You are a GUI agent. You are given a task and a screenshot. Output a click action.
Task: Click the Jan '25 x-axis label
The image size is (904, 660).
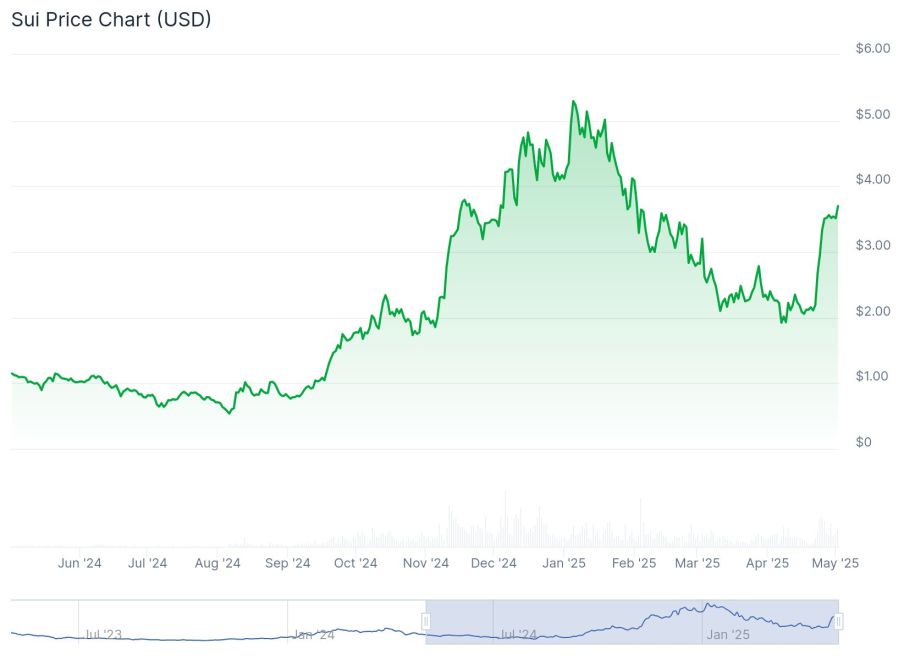point(564,563)
